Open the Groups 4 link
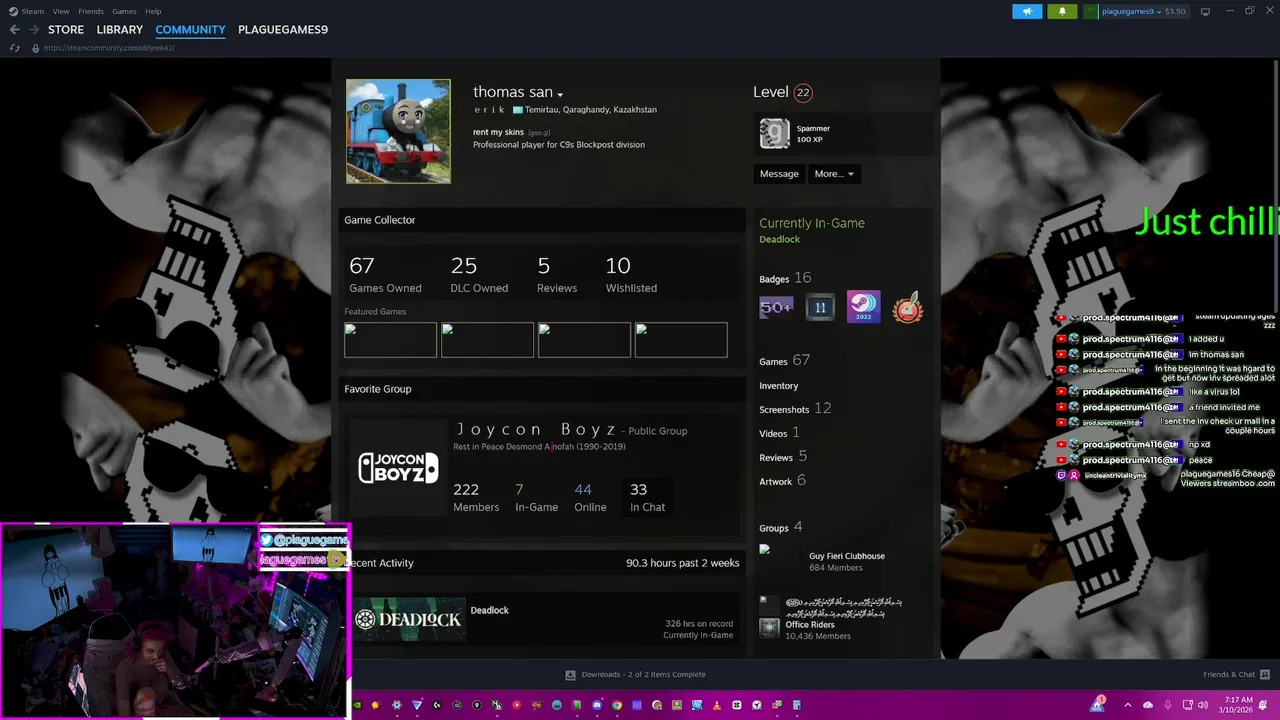The width and height of the screenshot is (1280, 720). [x=781, y=528]
